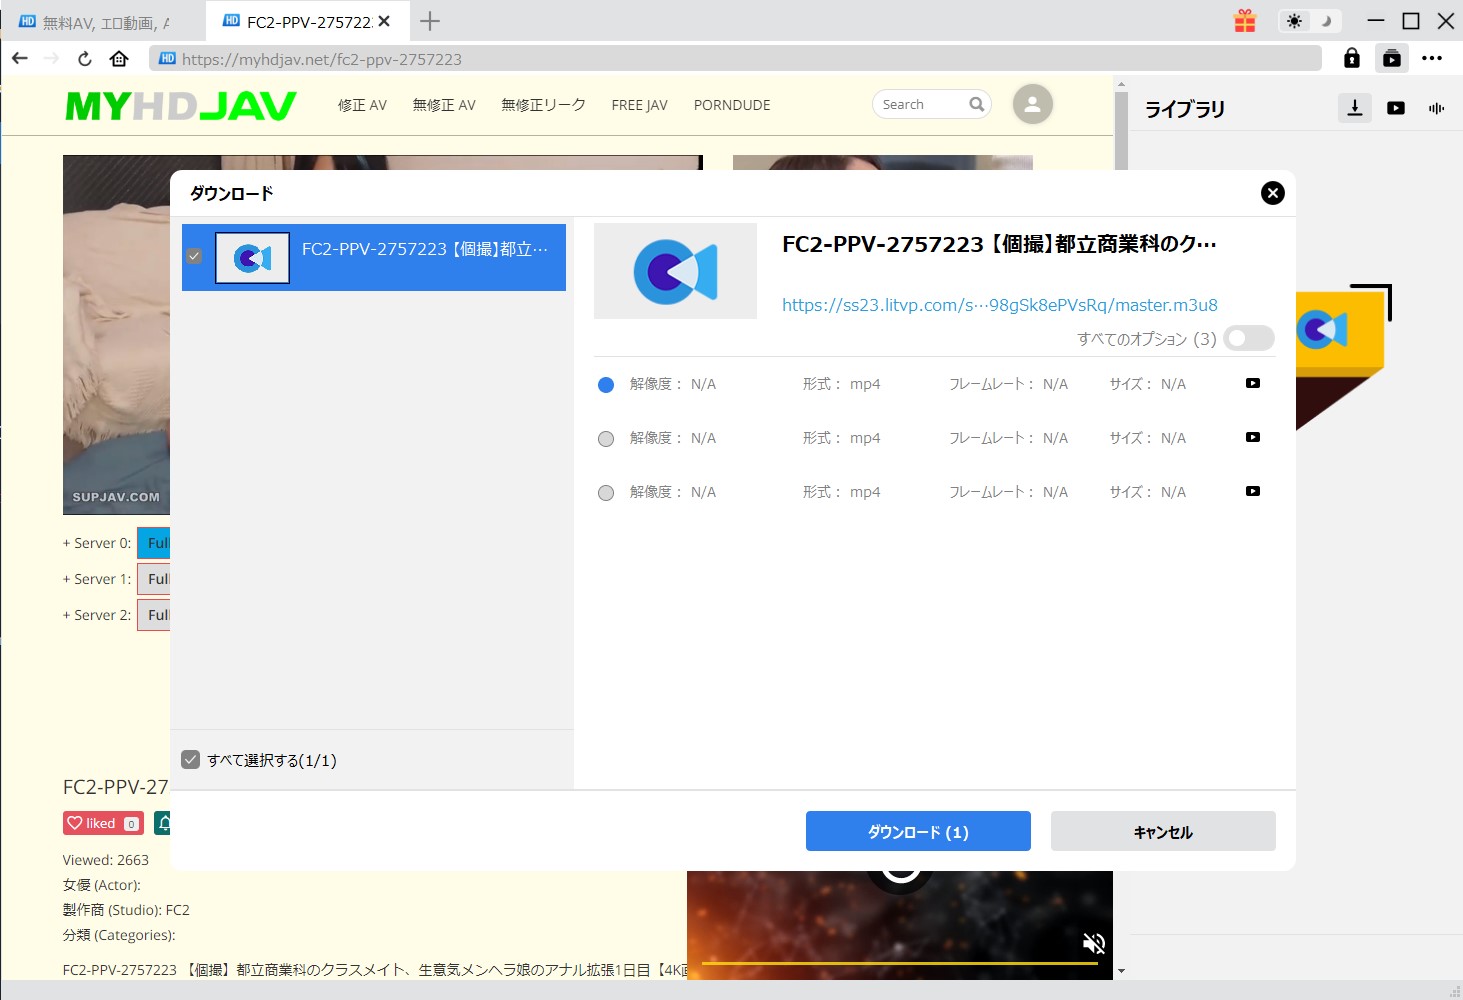Image resolution: width=1463 pixels, height=1000 pixels.
Task: Open the PORNDUDE menu item
Action: point(732,105)
